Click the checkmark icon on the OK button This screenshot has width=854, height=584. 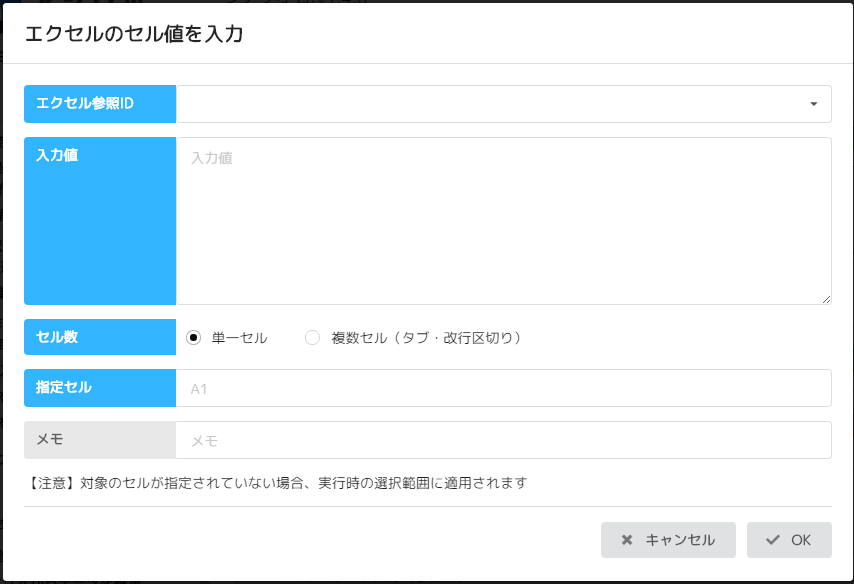(x=773, y=540)
